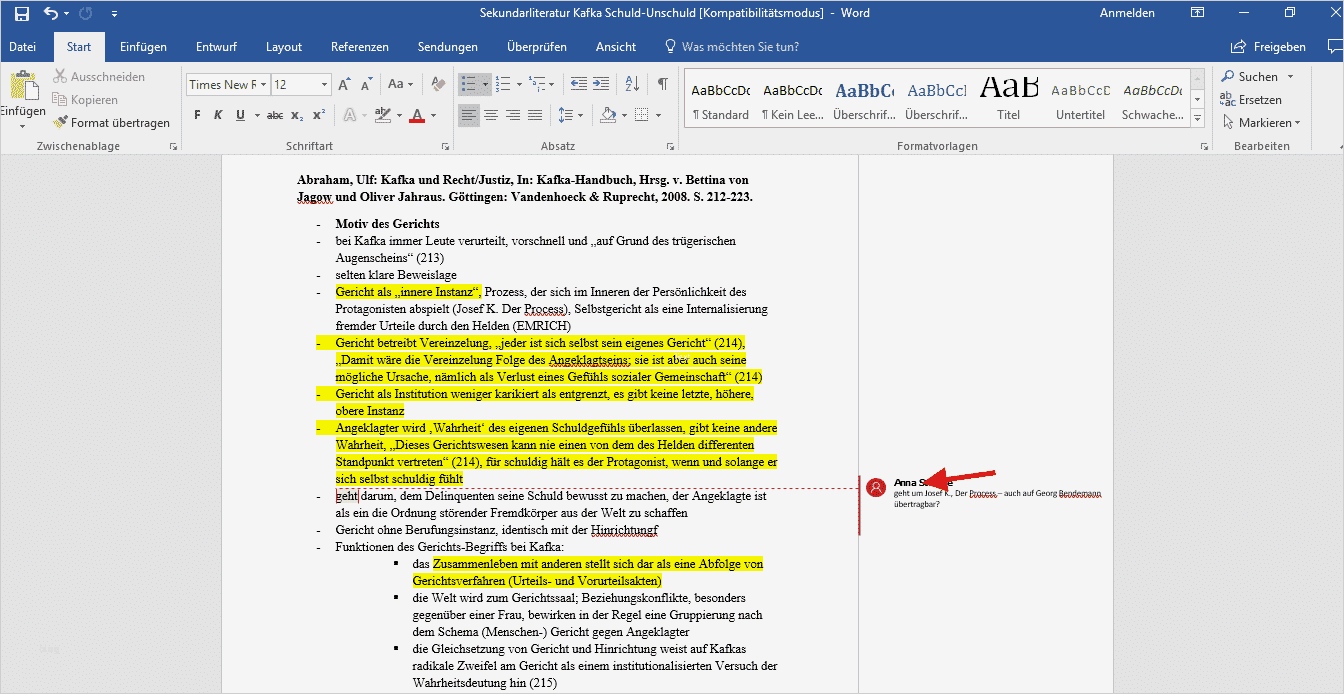This screenshot has width=1344, height=694.
Task: Open the Überprüfen ribbon tab
Action: pos(536,47)
